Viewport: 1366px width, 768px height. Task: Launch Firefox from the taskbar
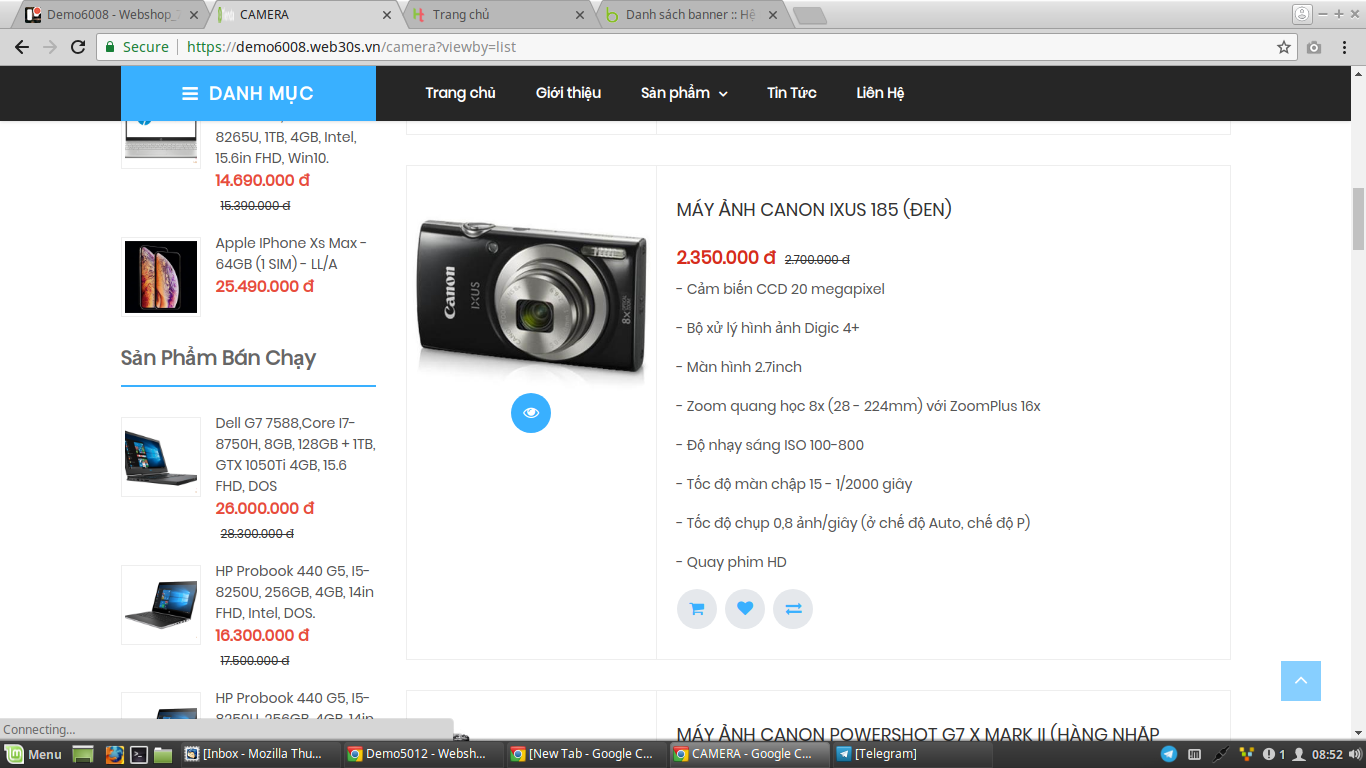(114, 754)
